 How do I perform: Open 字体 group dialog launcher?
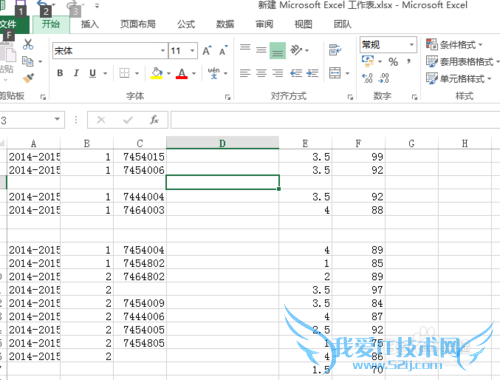tap(228, 97)
